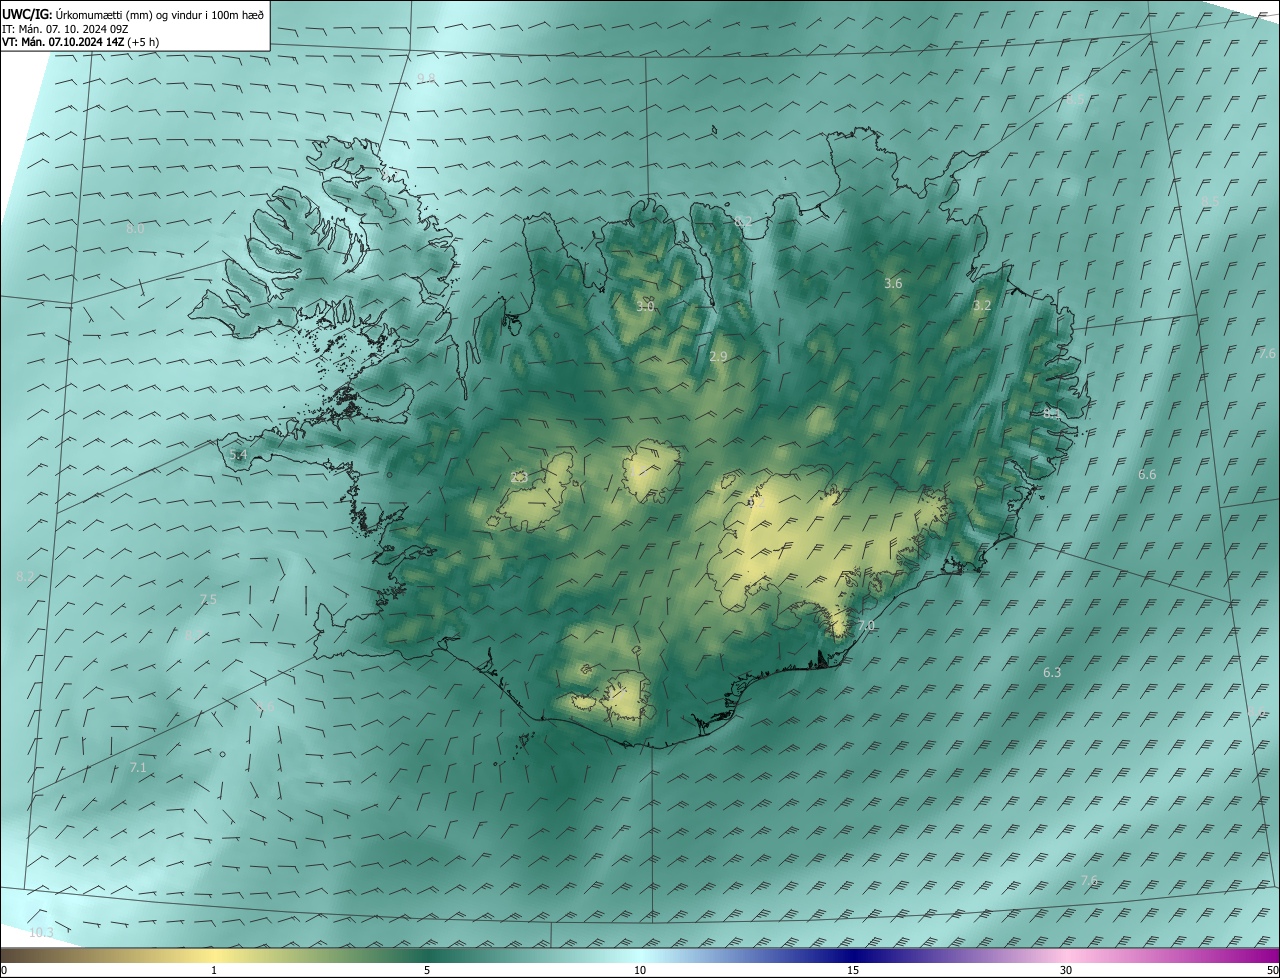
Task: Click the '9.8' value label on the map
Action: (x=426, y=79)
